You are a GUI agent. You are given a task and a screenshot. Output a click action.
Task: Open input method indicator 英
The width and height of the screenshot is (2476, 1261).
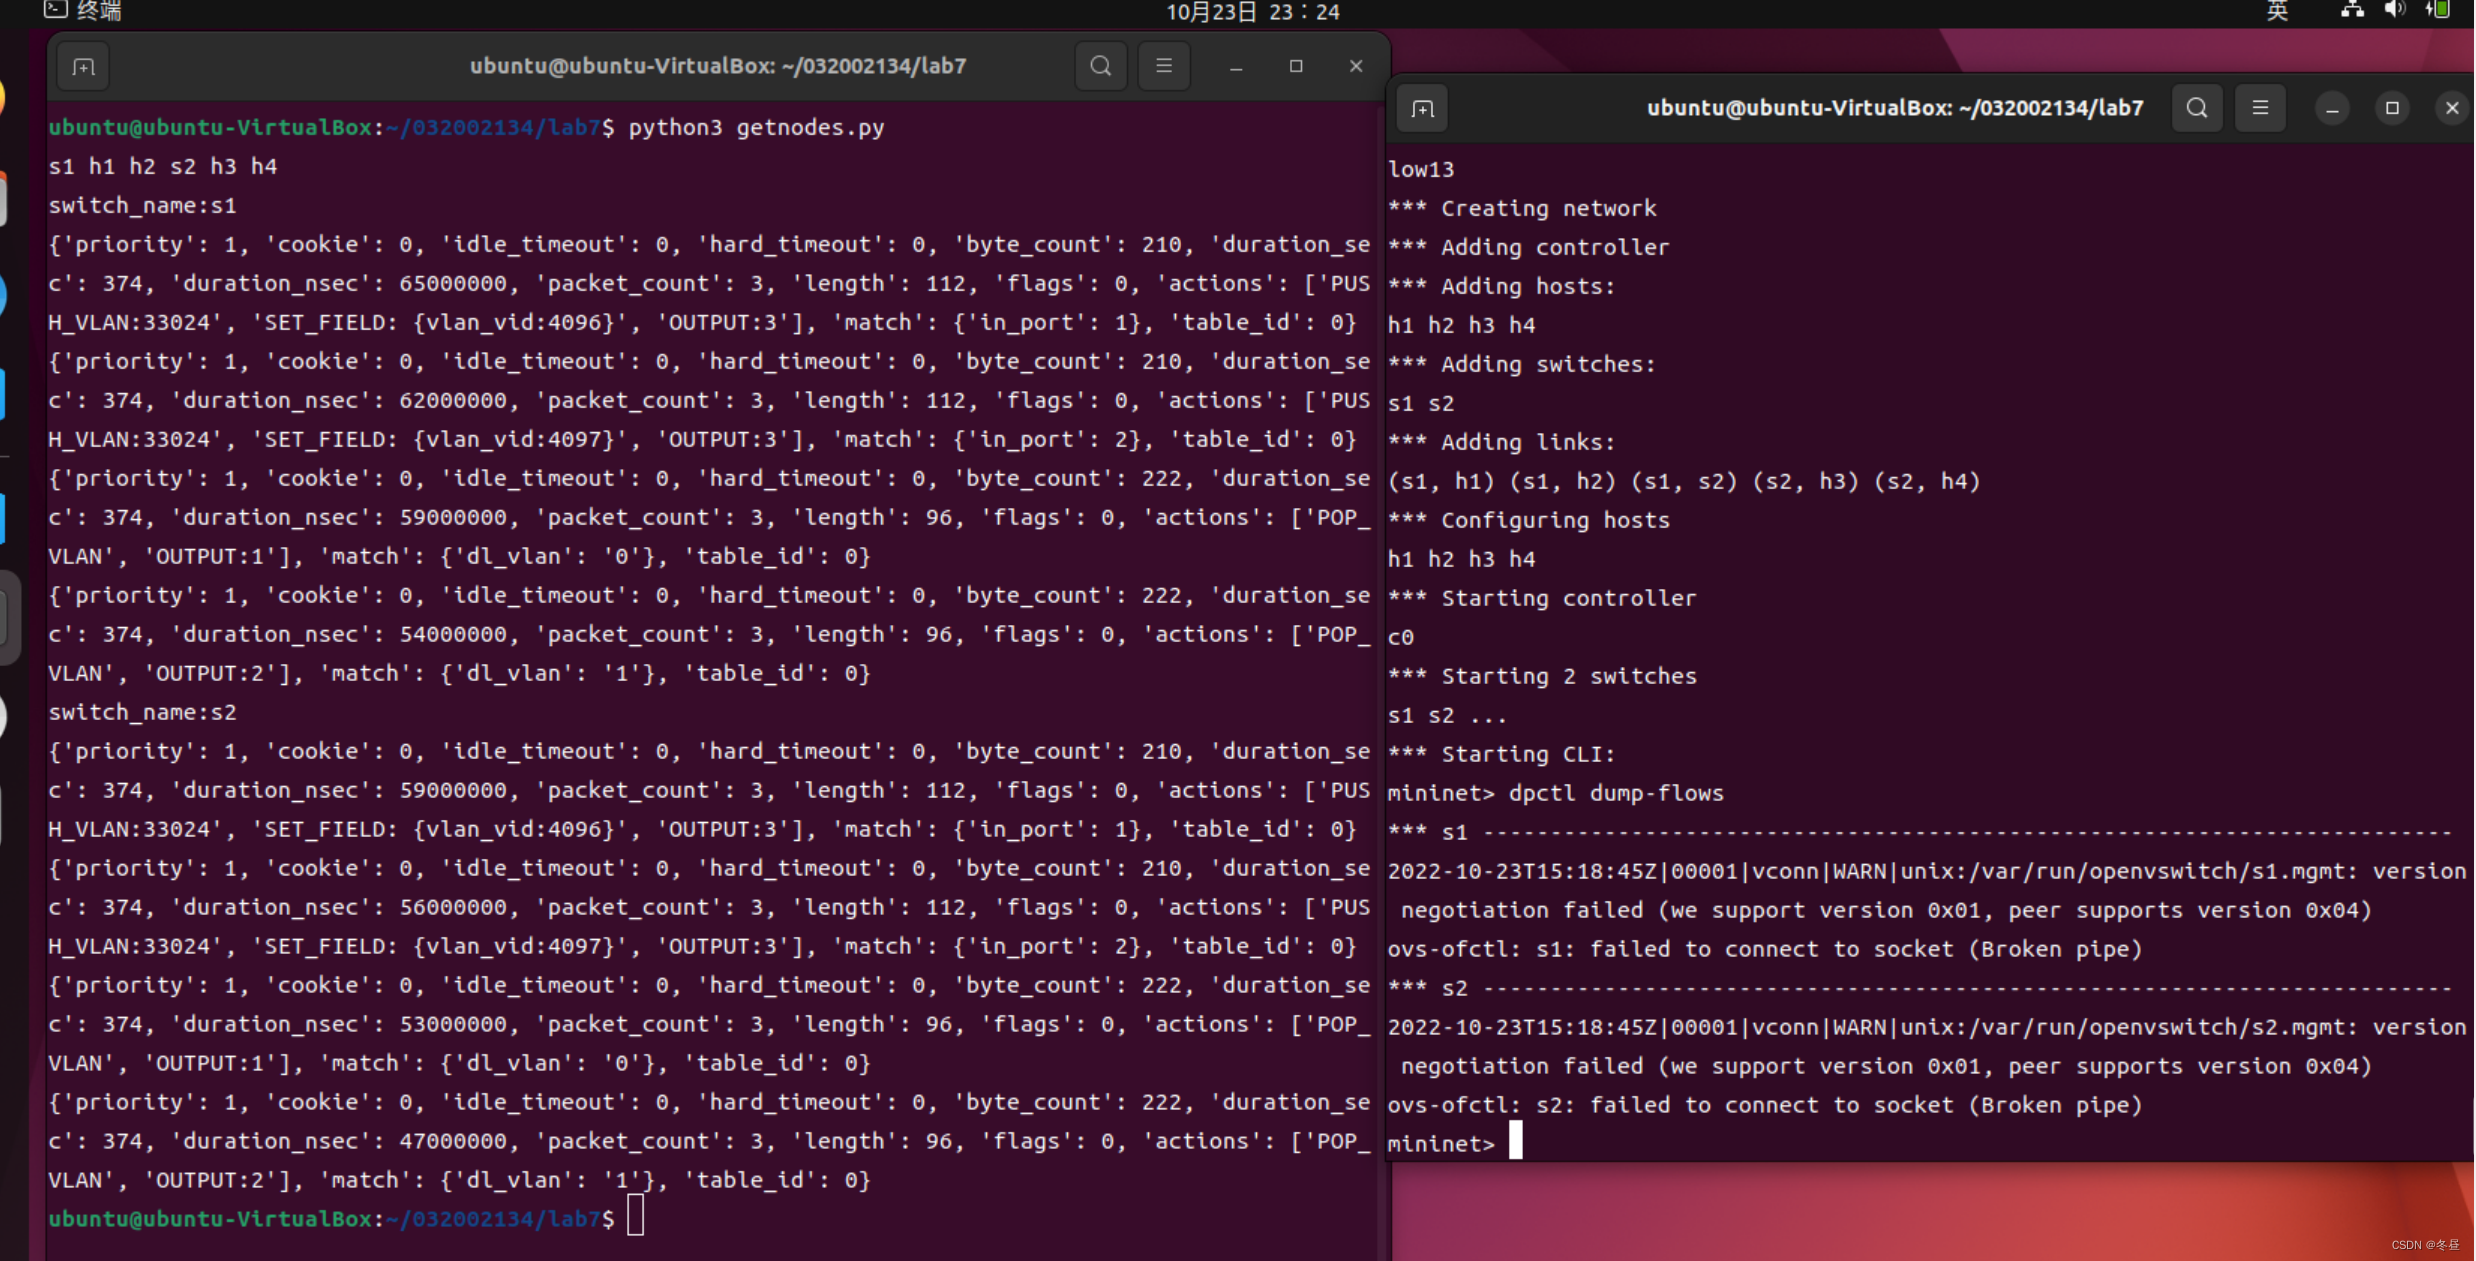pos(2277,11)
